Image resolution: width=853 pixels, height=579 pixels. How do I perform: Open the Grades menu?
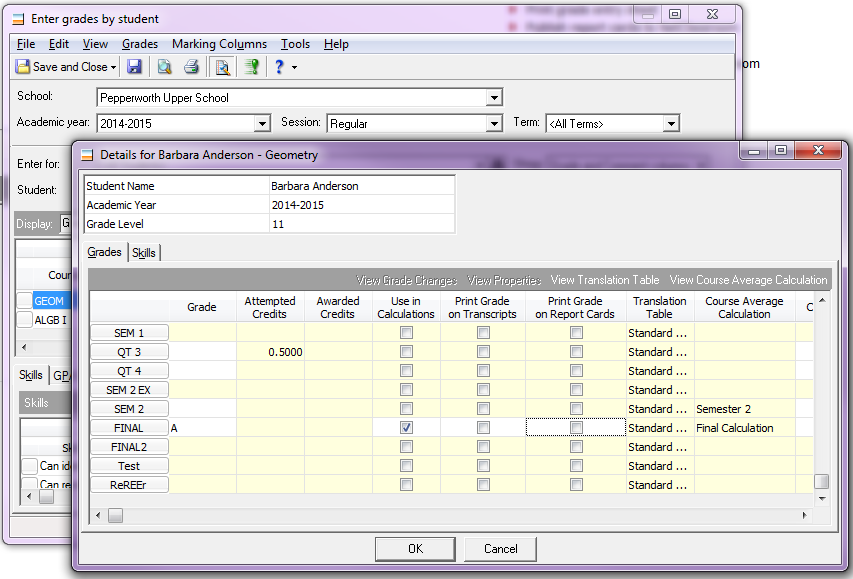tap(140, 44)
